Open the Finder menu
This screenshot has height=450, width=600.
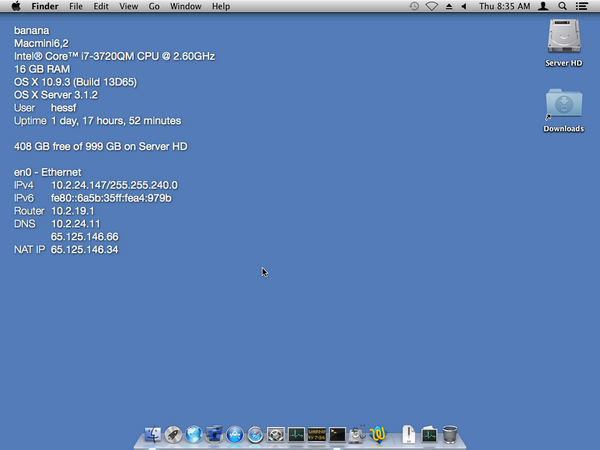pos(45,7)
